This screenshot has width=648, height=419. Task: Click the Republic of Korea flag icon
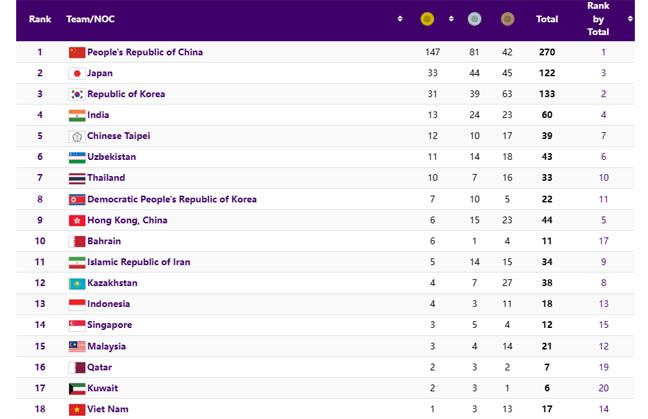pos(76,94)
